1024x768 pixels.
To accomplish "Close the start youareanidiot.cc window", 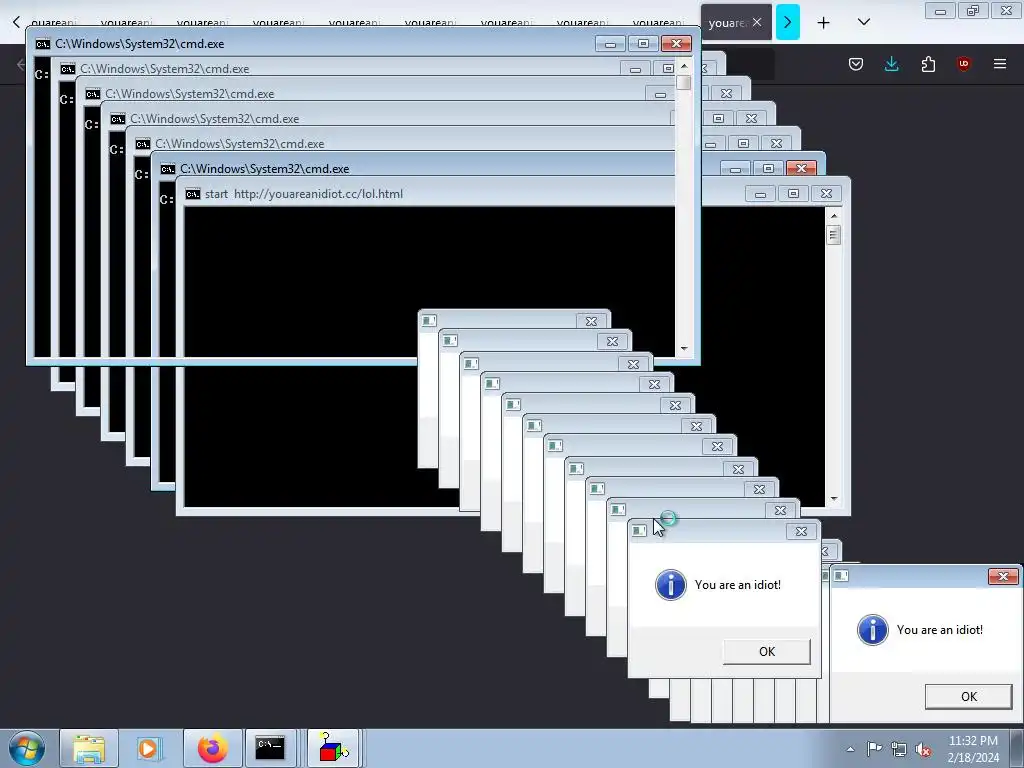I will [826, 194].
